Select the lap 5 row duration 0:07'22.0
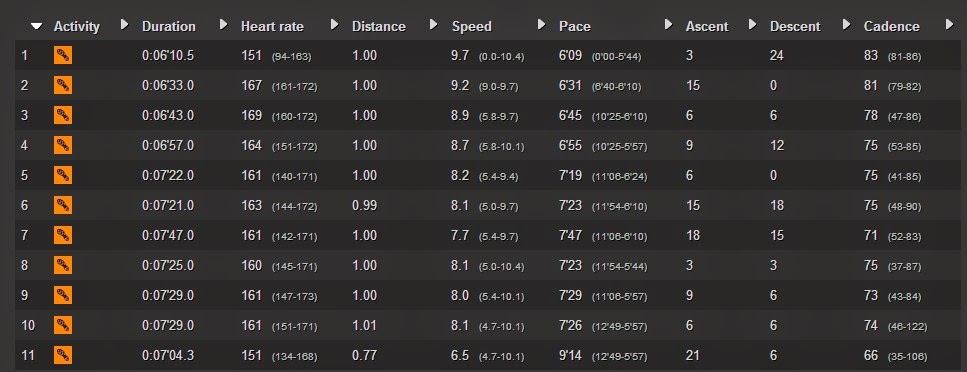Viewport: 967px width, 372px height. [168, 175]
